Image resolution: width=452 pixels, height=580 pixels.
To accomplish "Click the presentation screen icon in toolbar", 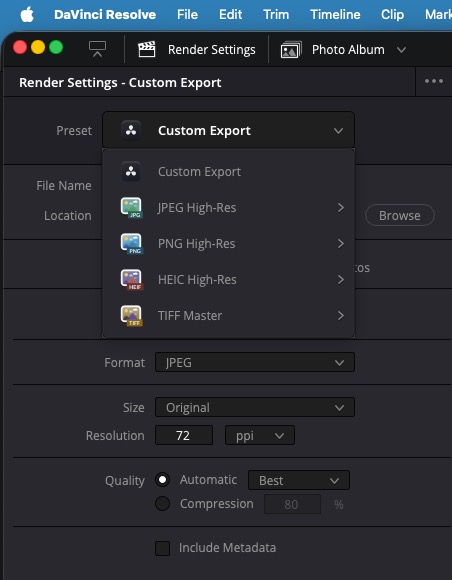I will (x=97, y=49).
